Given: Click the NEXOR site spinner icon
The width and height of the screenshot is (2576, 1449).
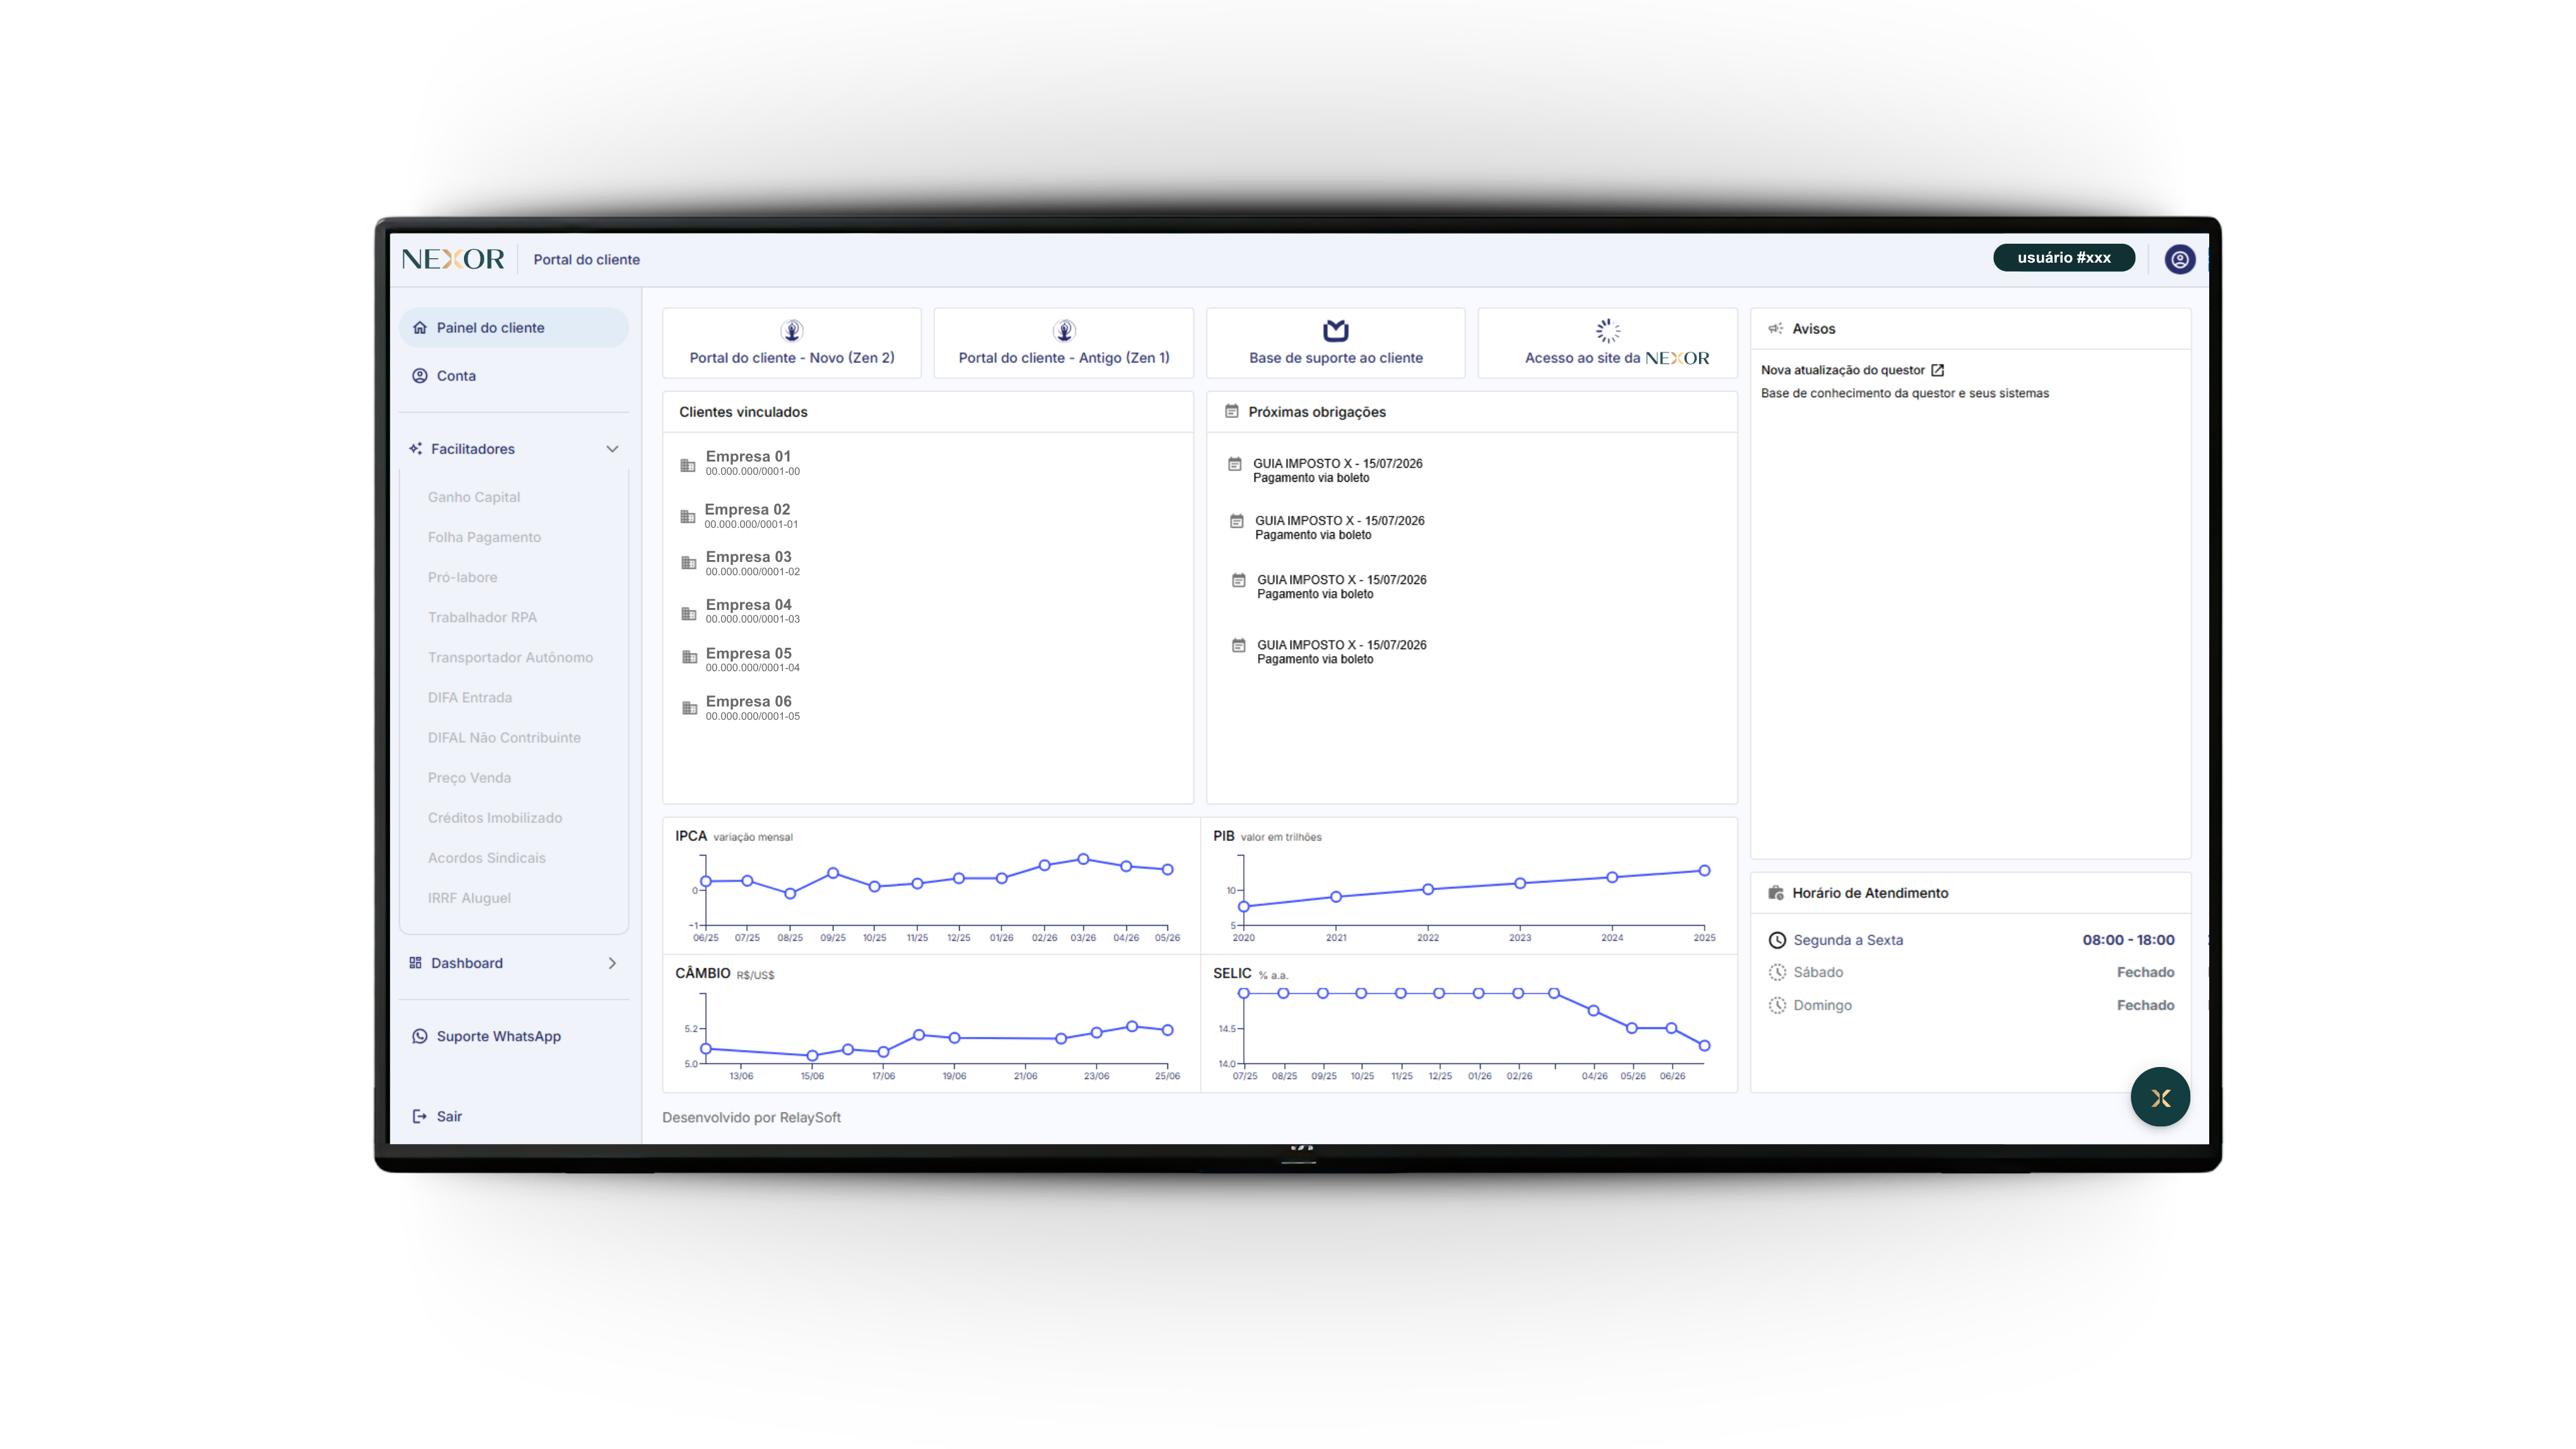Looking at the screenshot, I should (x=1608, y=330).
